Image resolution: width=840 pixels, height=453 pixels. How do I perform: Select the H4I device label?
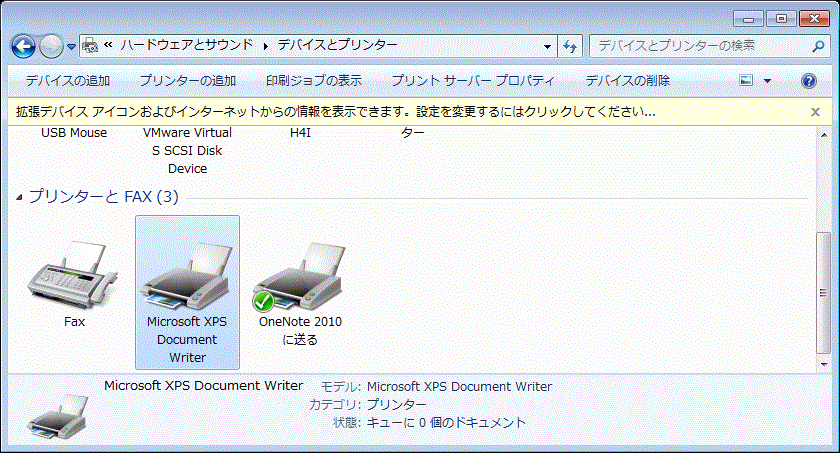[301, 133]
